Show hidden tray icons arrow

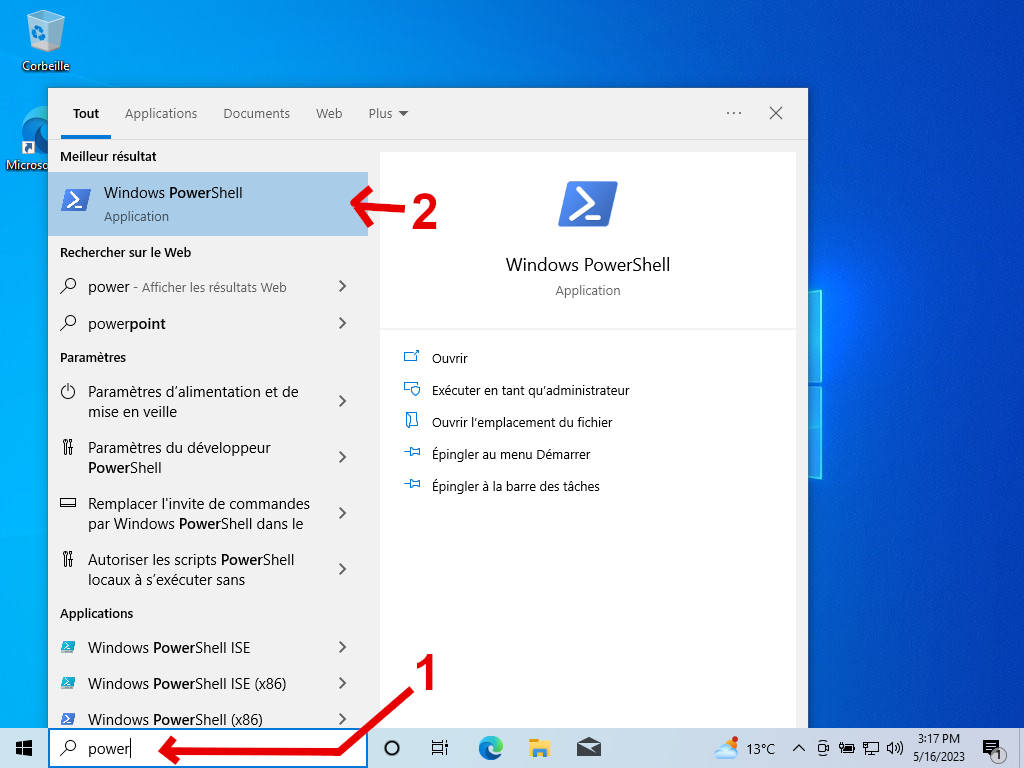click(x=798, y=748)
